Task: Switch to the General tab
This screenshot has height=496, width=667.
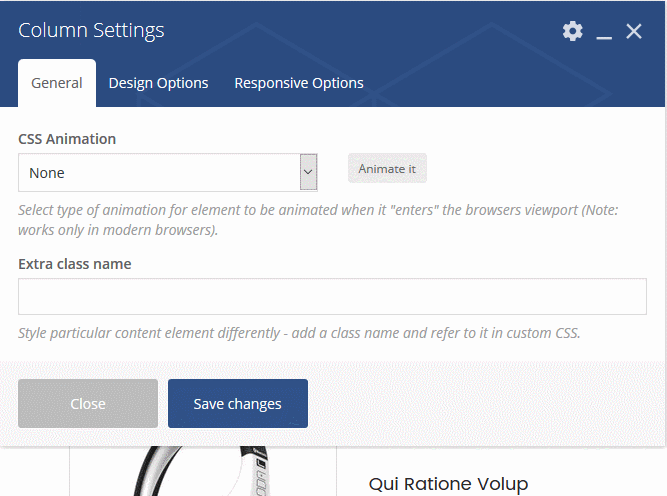Action: point(57,83)
